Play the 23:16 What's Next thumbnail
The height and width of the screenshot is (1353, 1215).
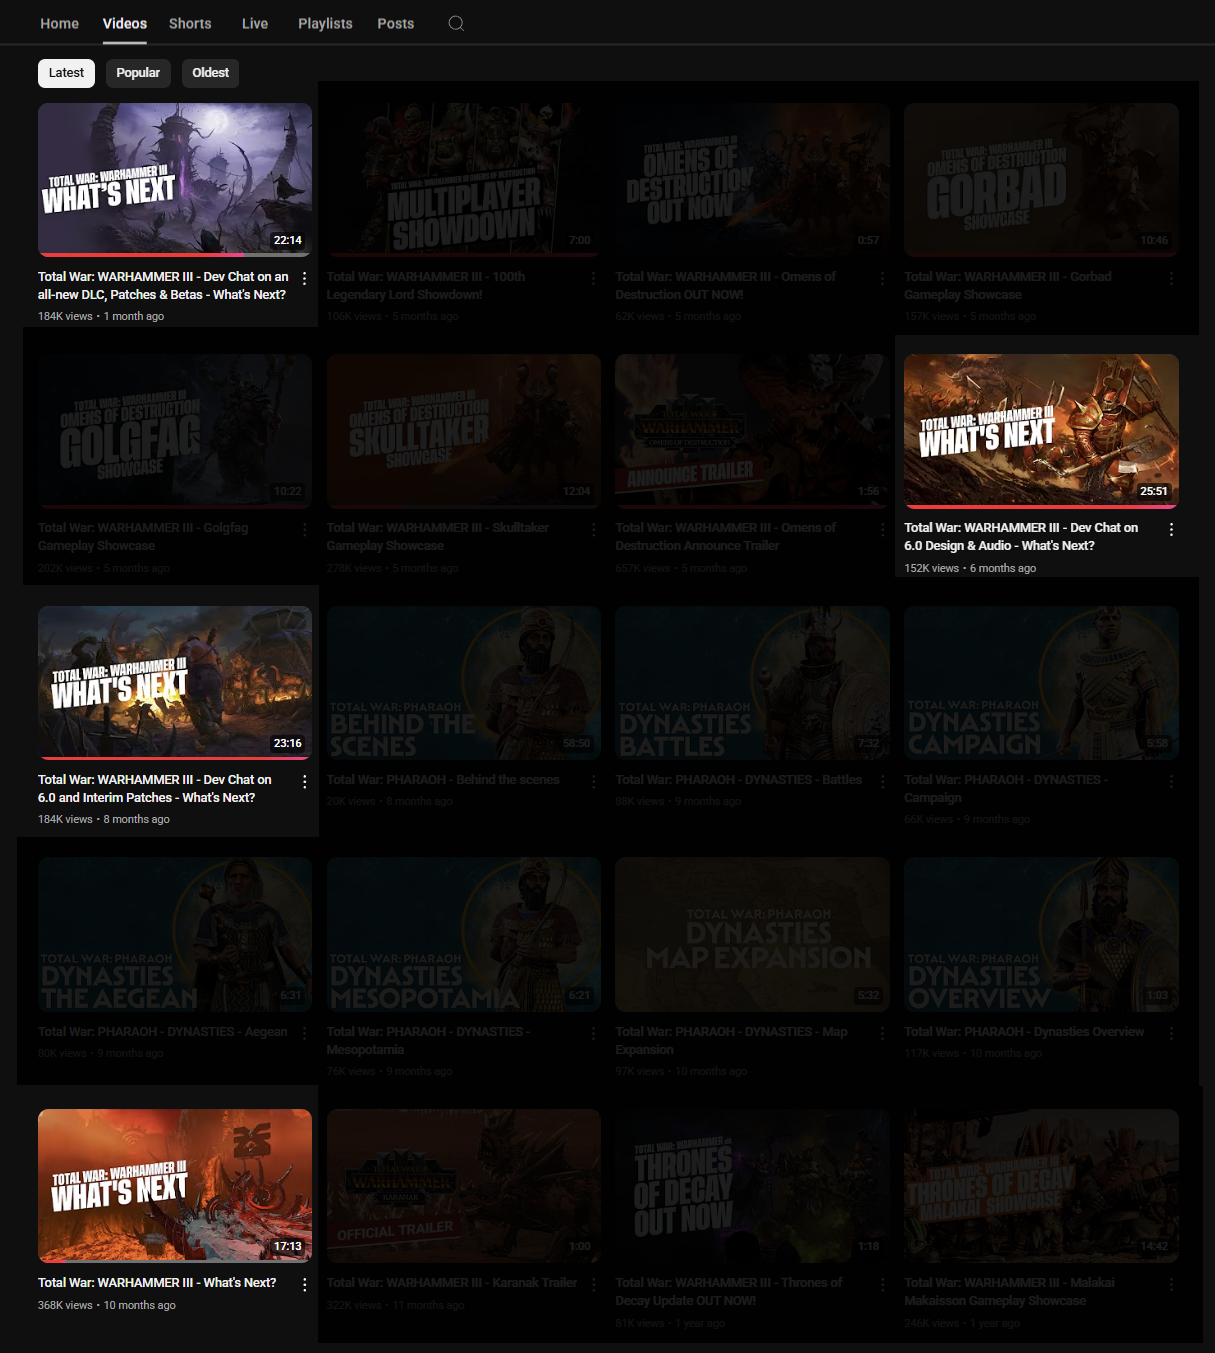pos(175,683)
